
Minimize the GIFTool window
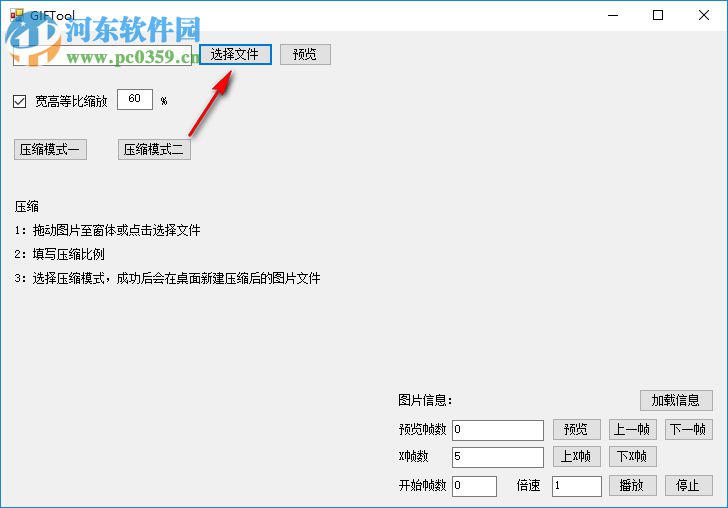point(613,15)
